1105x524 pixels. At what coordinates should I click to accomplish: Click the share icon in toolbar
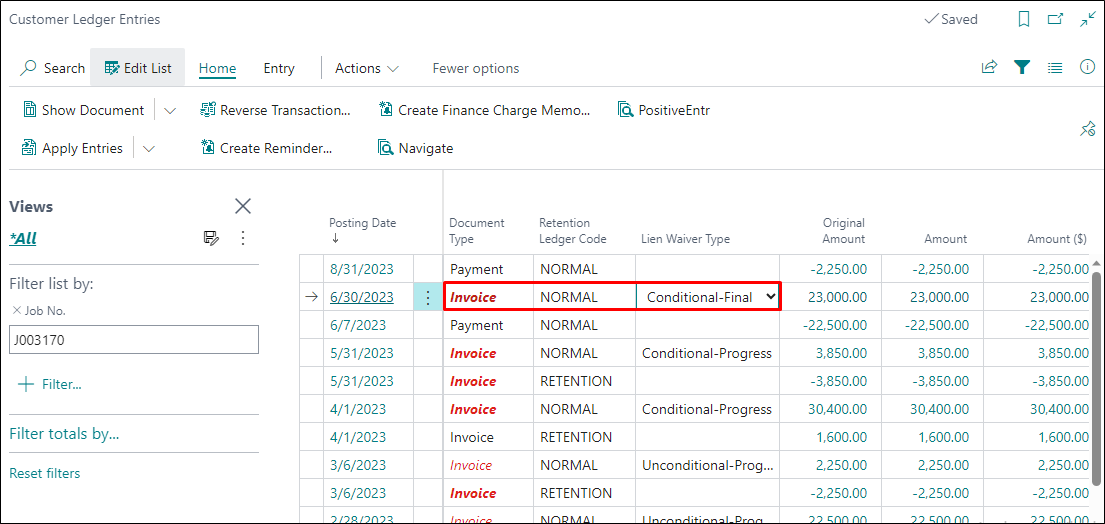(x=989, y=67)
